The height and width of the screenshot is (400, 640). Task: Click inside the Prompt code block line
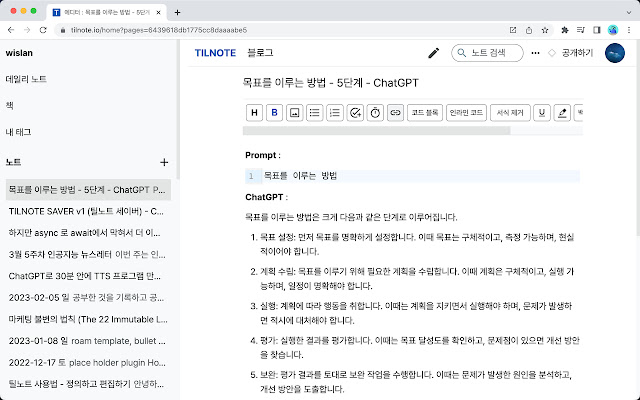click(412, 176)
